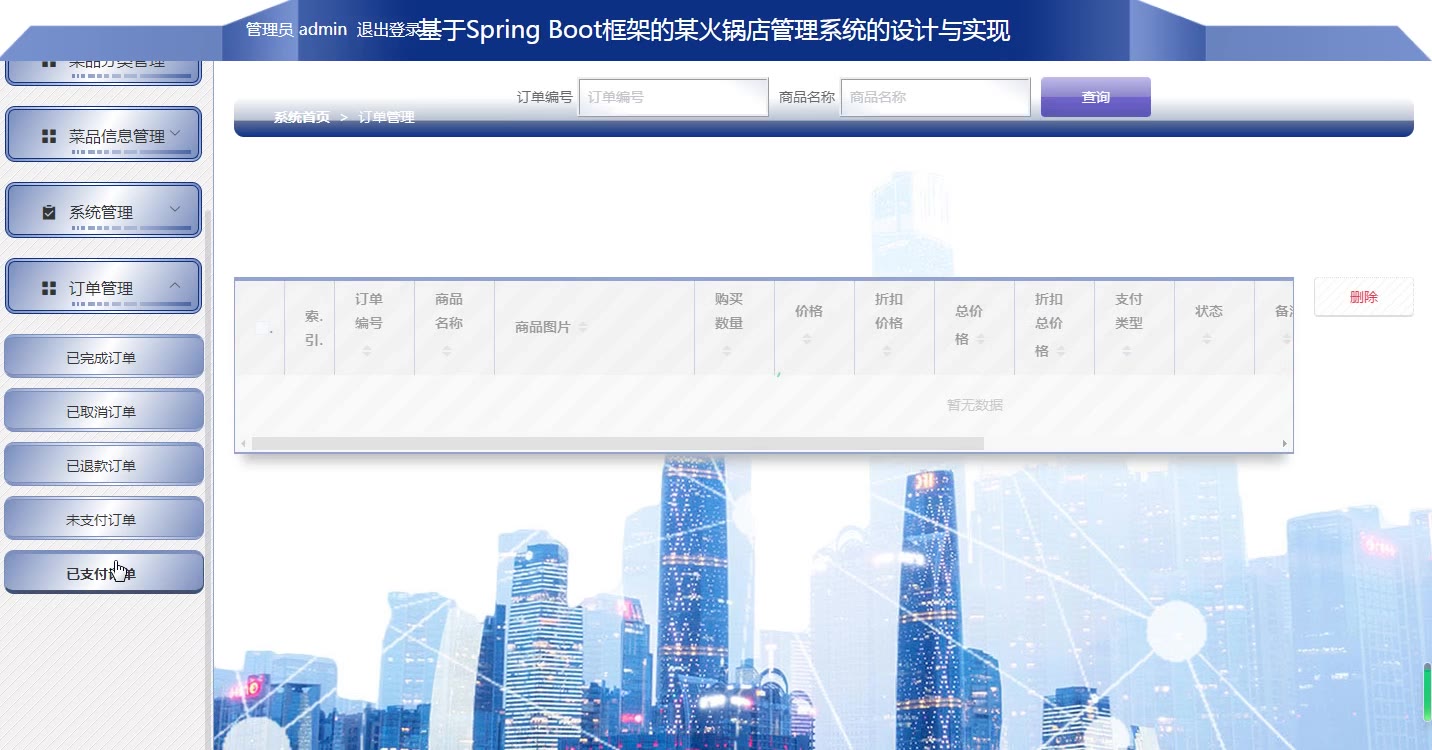Sort the table by 状态 column
The width and height of the screenshot is (1432, 750).
tap(1207, 340)
